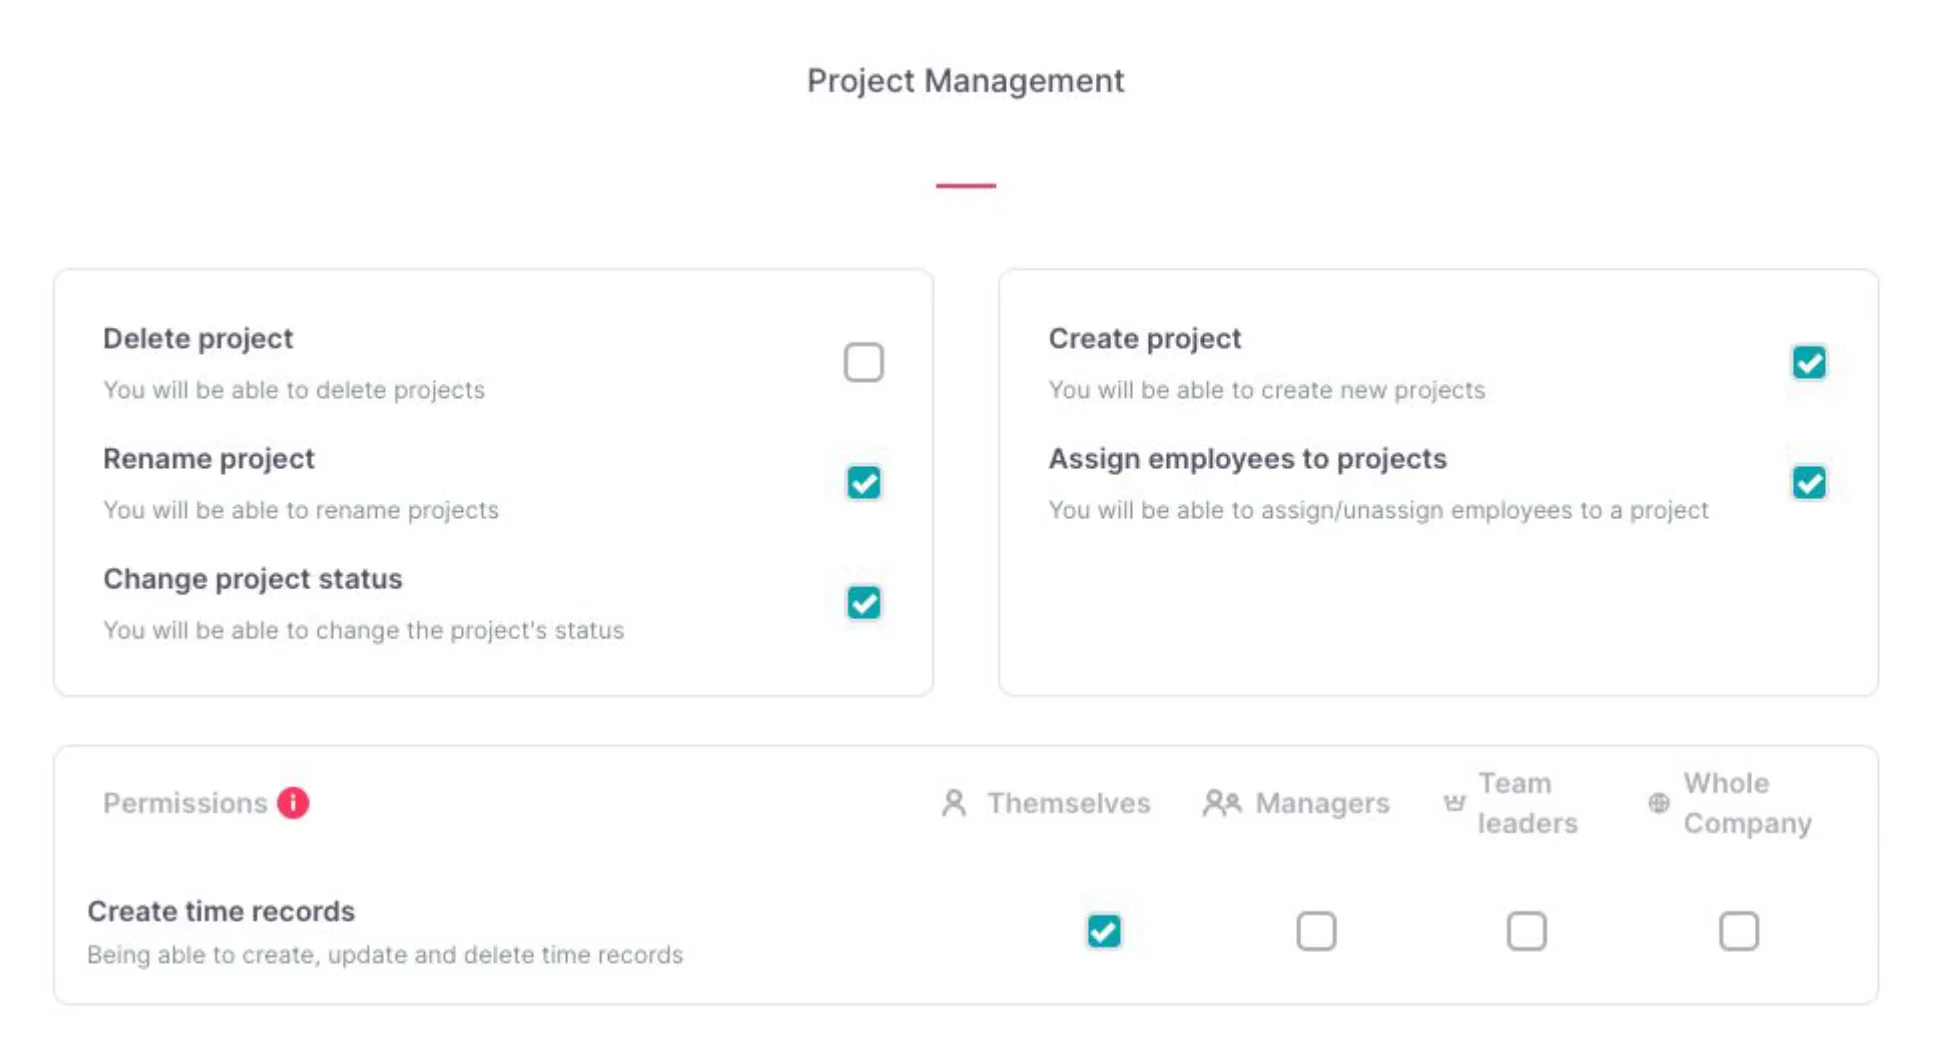1950x1044 pixels.
Task: Click the Managers people icon
Action: tap(1221, 803)
